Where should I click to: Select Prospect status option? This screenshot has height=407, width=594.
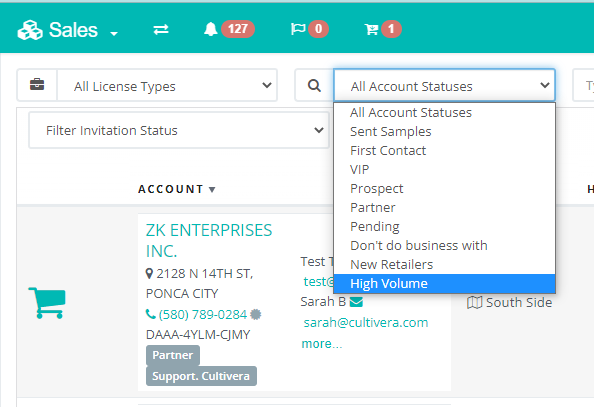tap(444, 188)
